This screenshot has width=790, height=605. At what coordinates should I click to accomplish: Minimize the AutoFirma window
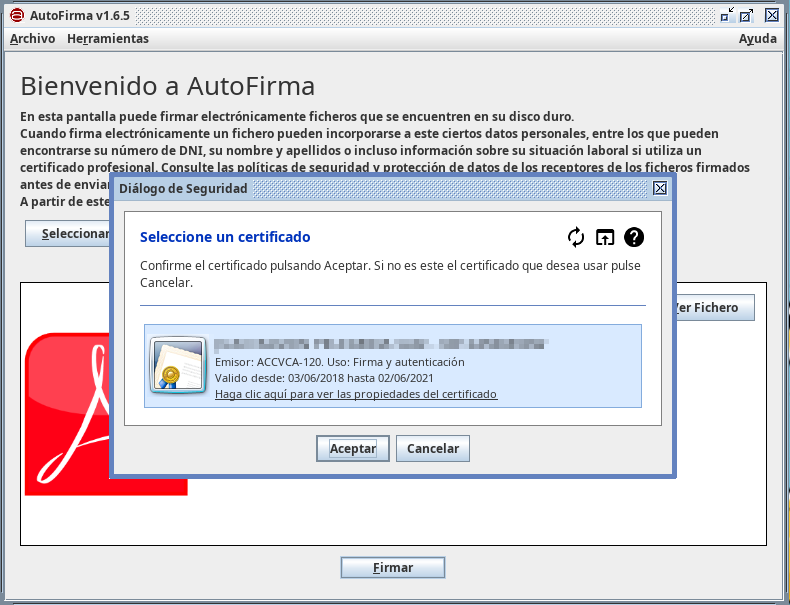point(728,15)
